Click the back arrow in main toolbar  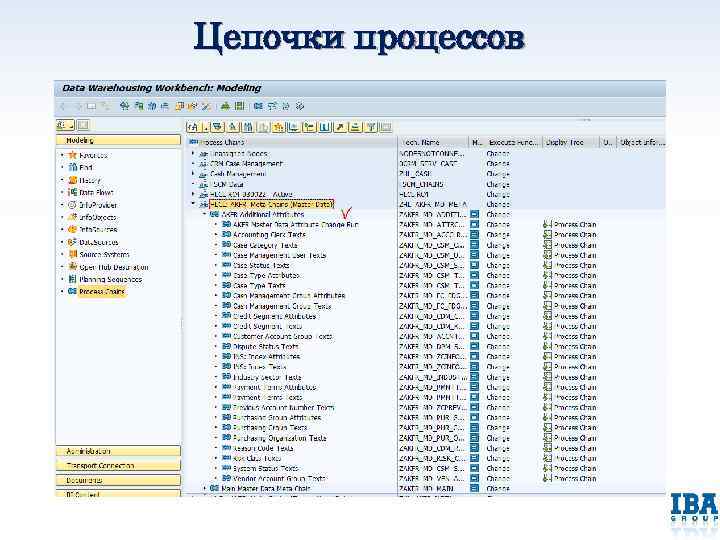pyautogui.click(x=64, y=107)
